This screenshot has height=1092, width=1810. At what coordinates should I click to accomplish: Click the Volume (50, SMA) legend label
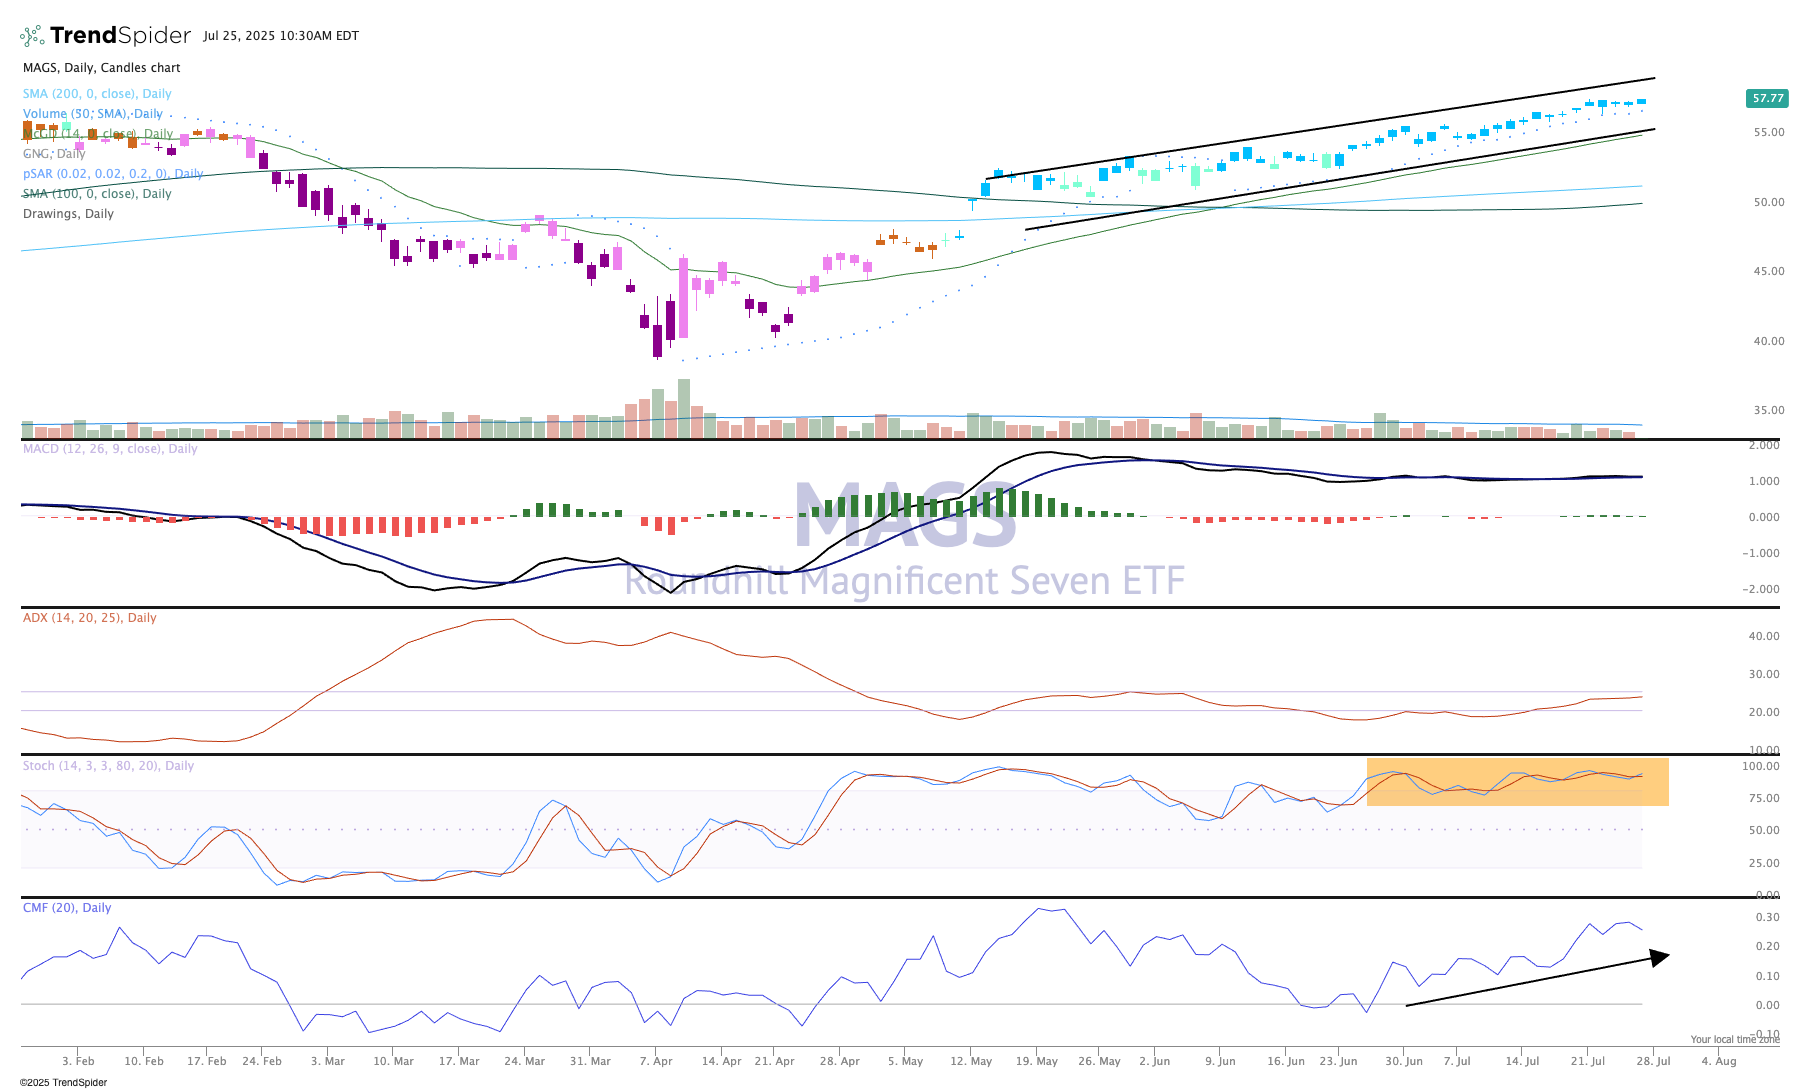coord(92,114)
